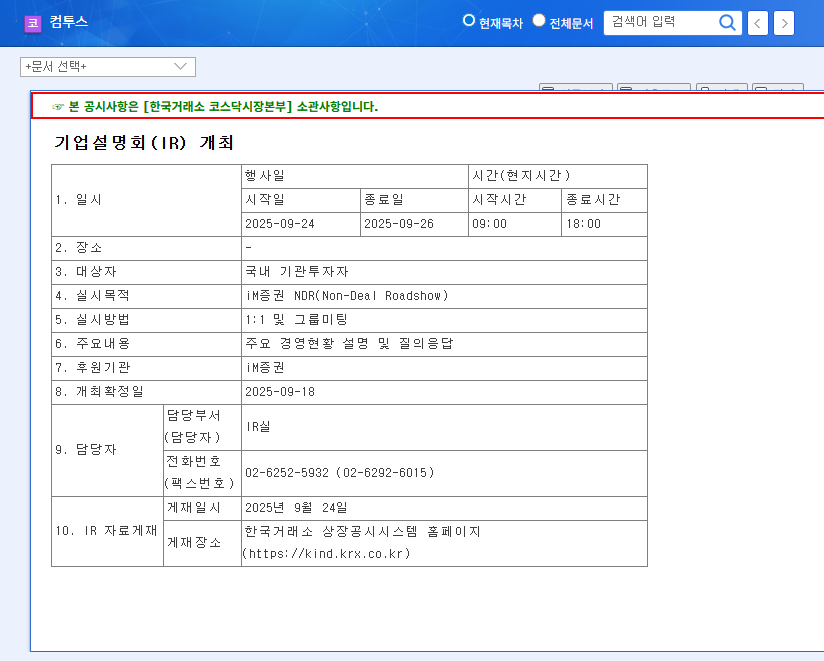Viewport: 824px width, 661px height.
Task: Click the 전화번호 (팩스번호) sub-label cell
Action: (202, 473)
